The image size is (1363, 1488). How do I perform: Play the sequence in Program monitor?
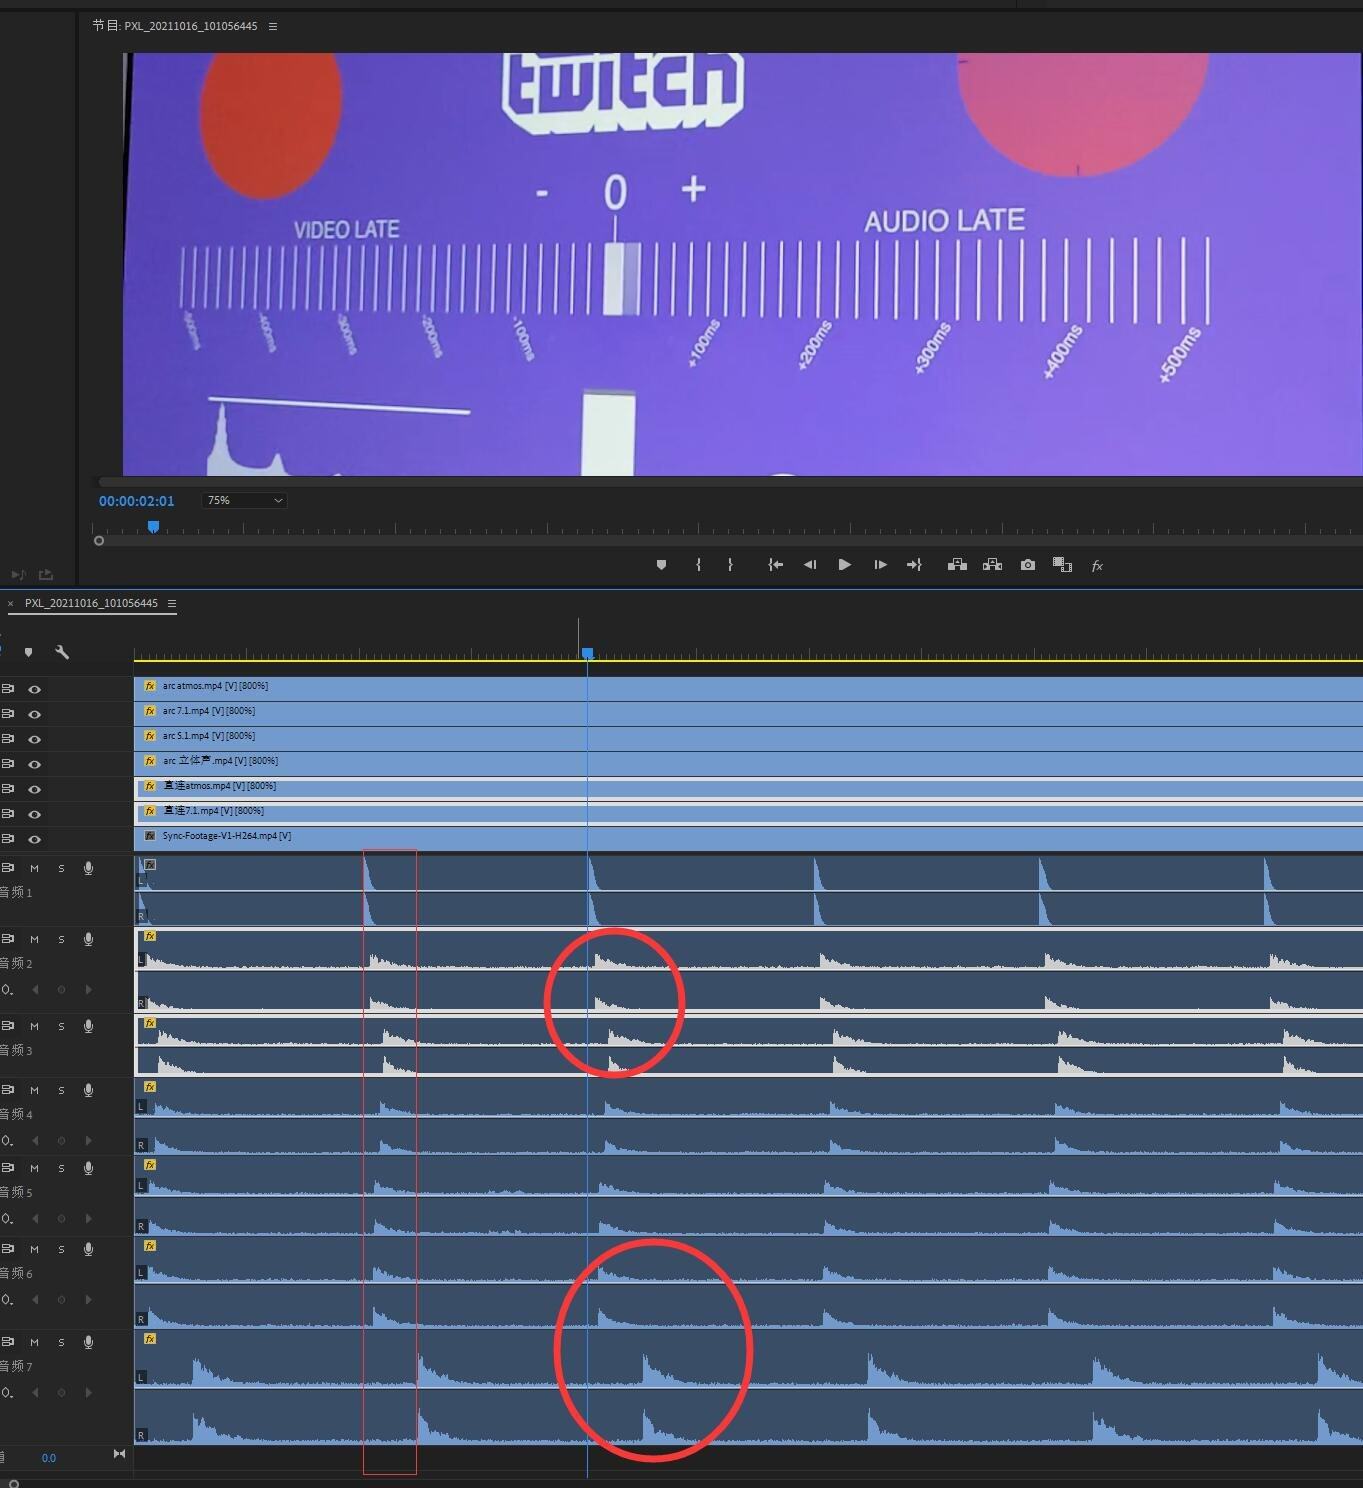[845, 565]
